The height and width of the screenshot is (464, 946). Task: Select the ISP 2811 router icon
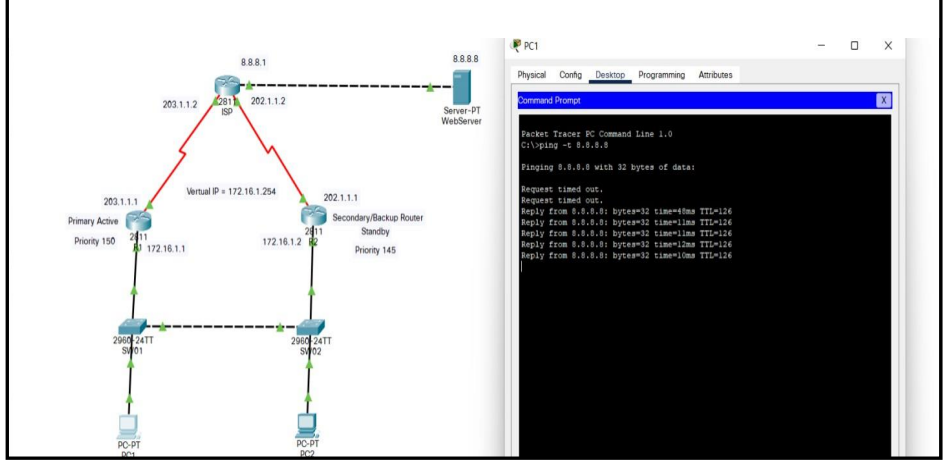(226, 86)
